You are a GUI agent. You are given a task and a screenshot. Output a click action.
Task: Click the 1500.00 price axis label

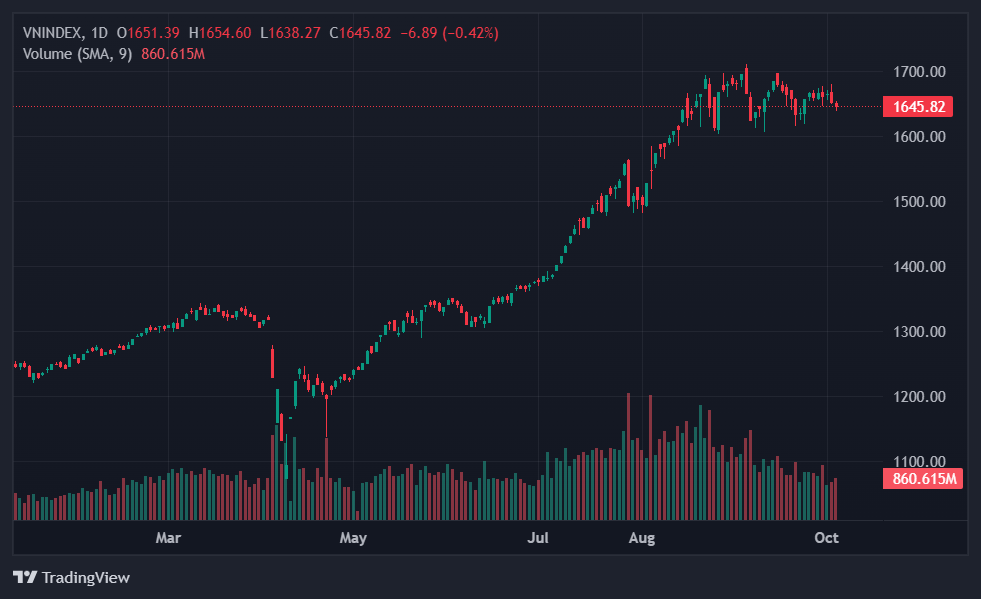[x=920, y=202]
